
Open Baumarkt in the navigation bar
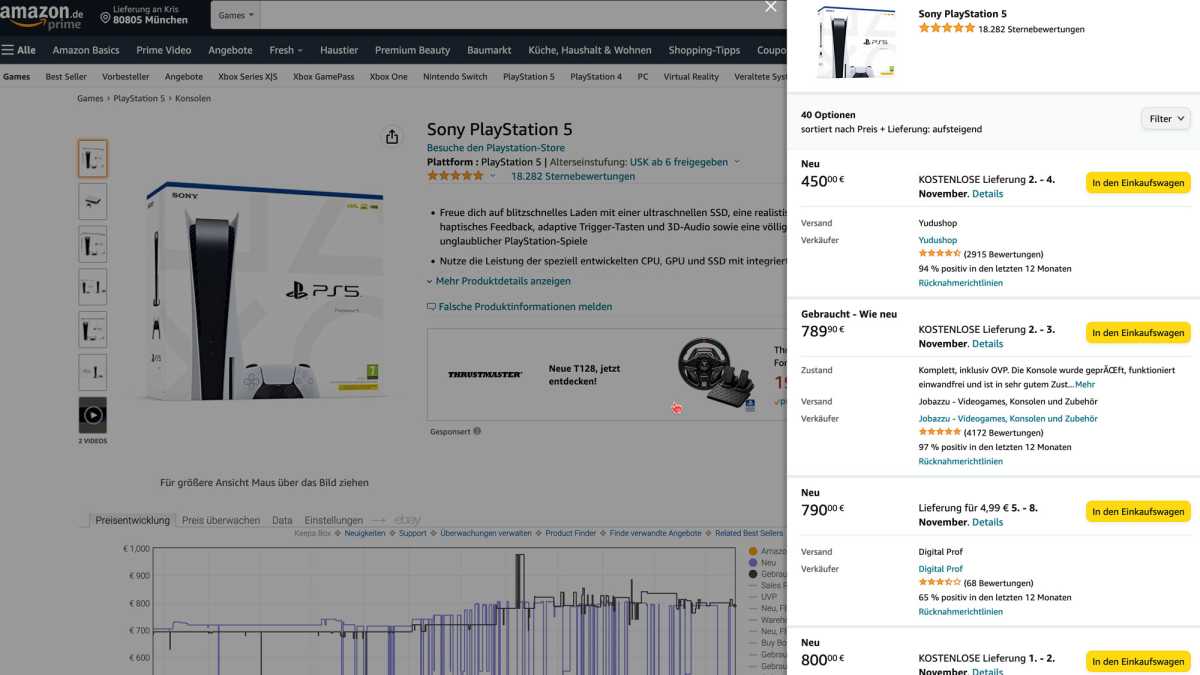point(489,50)
